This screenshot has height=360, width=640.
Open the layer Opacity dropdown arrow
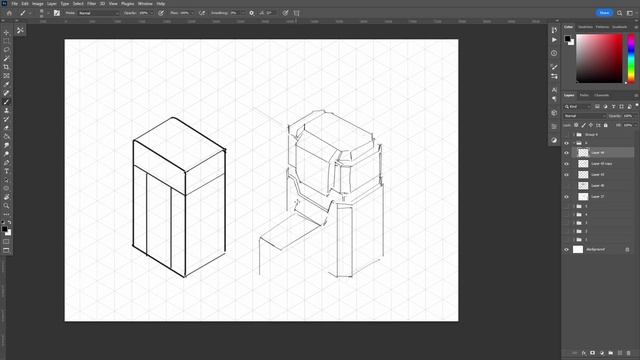click(x=635, y=116)
